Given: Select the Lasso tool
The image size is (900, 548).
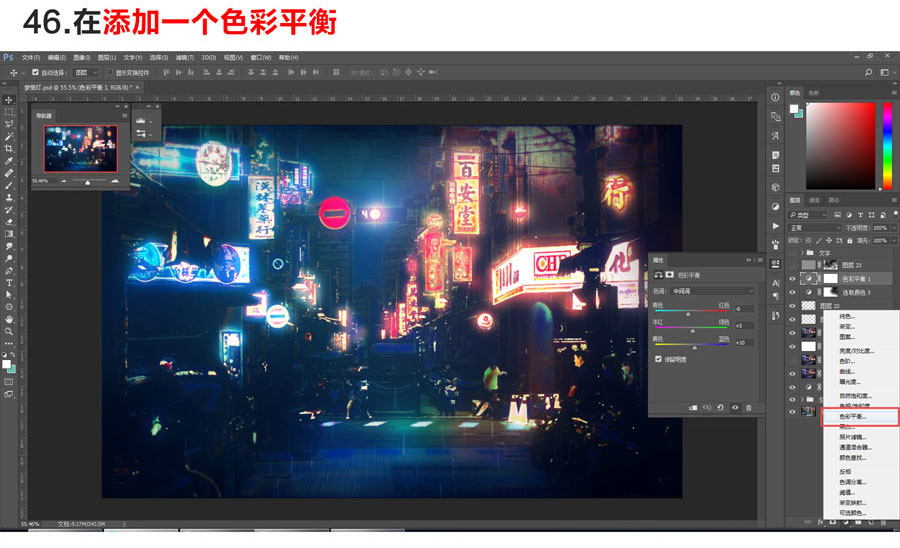Looking at the screenshot, I should 9,124.
